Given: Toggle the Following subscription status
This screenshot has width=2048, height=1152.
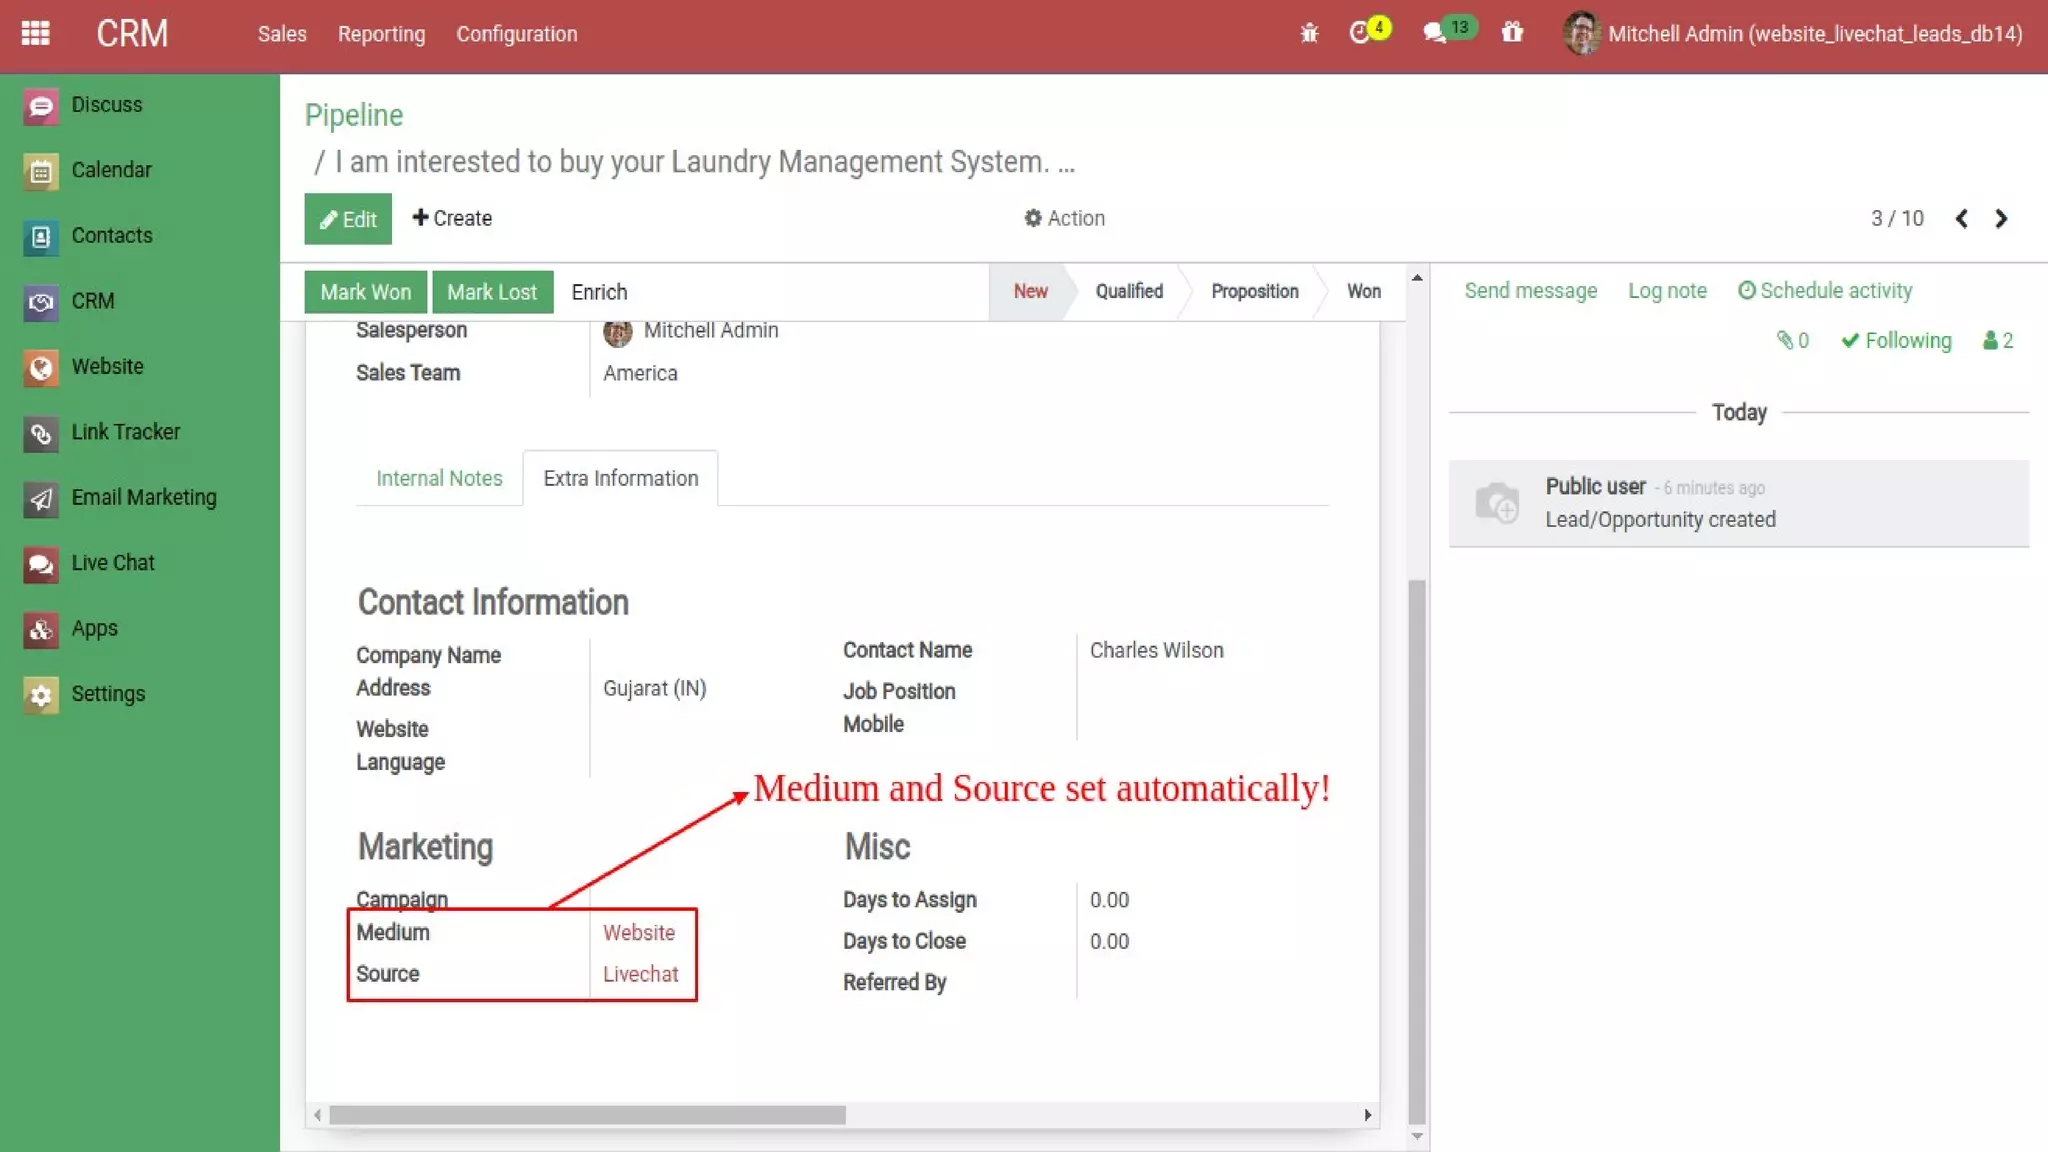Looking at the screenshot, I should click(x=1896, y=341).
